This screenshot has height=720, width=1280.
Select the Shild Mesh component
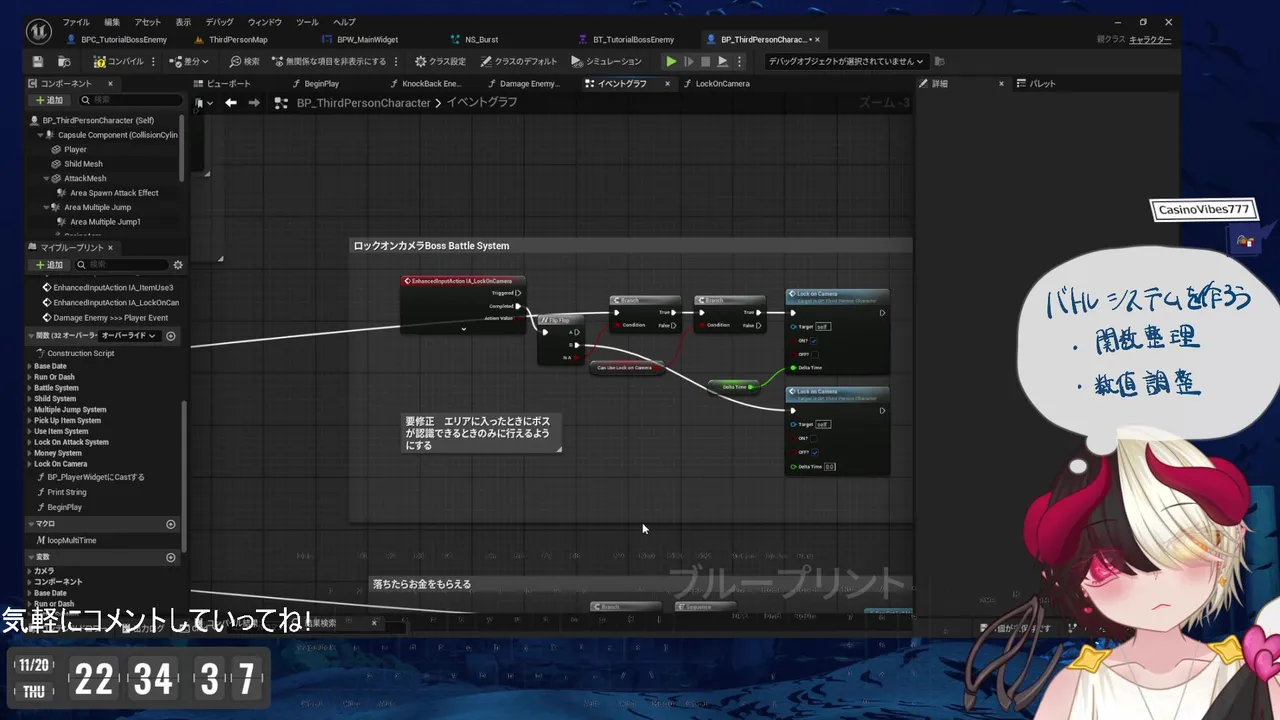(x=83, y=164)
